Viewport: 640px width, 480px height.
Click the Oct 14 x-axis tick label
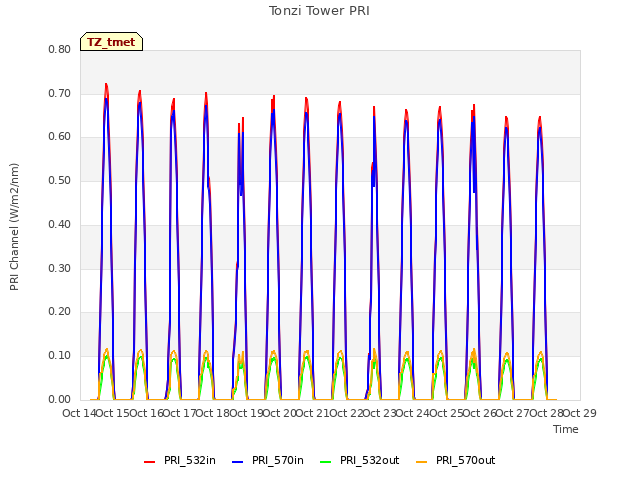pos(79,413)
